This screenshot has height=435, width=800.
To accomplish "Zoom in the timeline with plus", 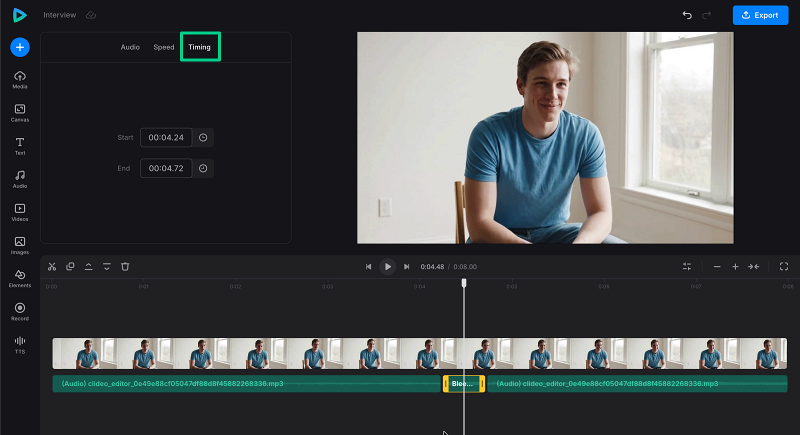I will (735, 267).
